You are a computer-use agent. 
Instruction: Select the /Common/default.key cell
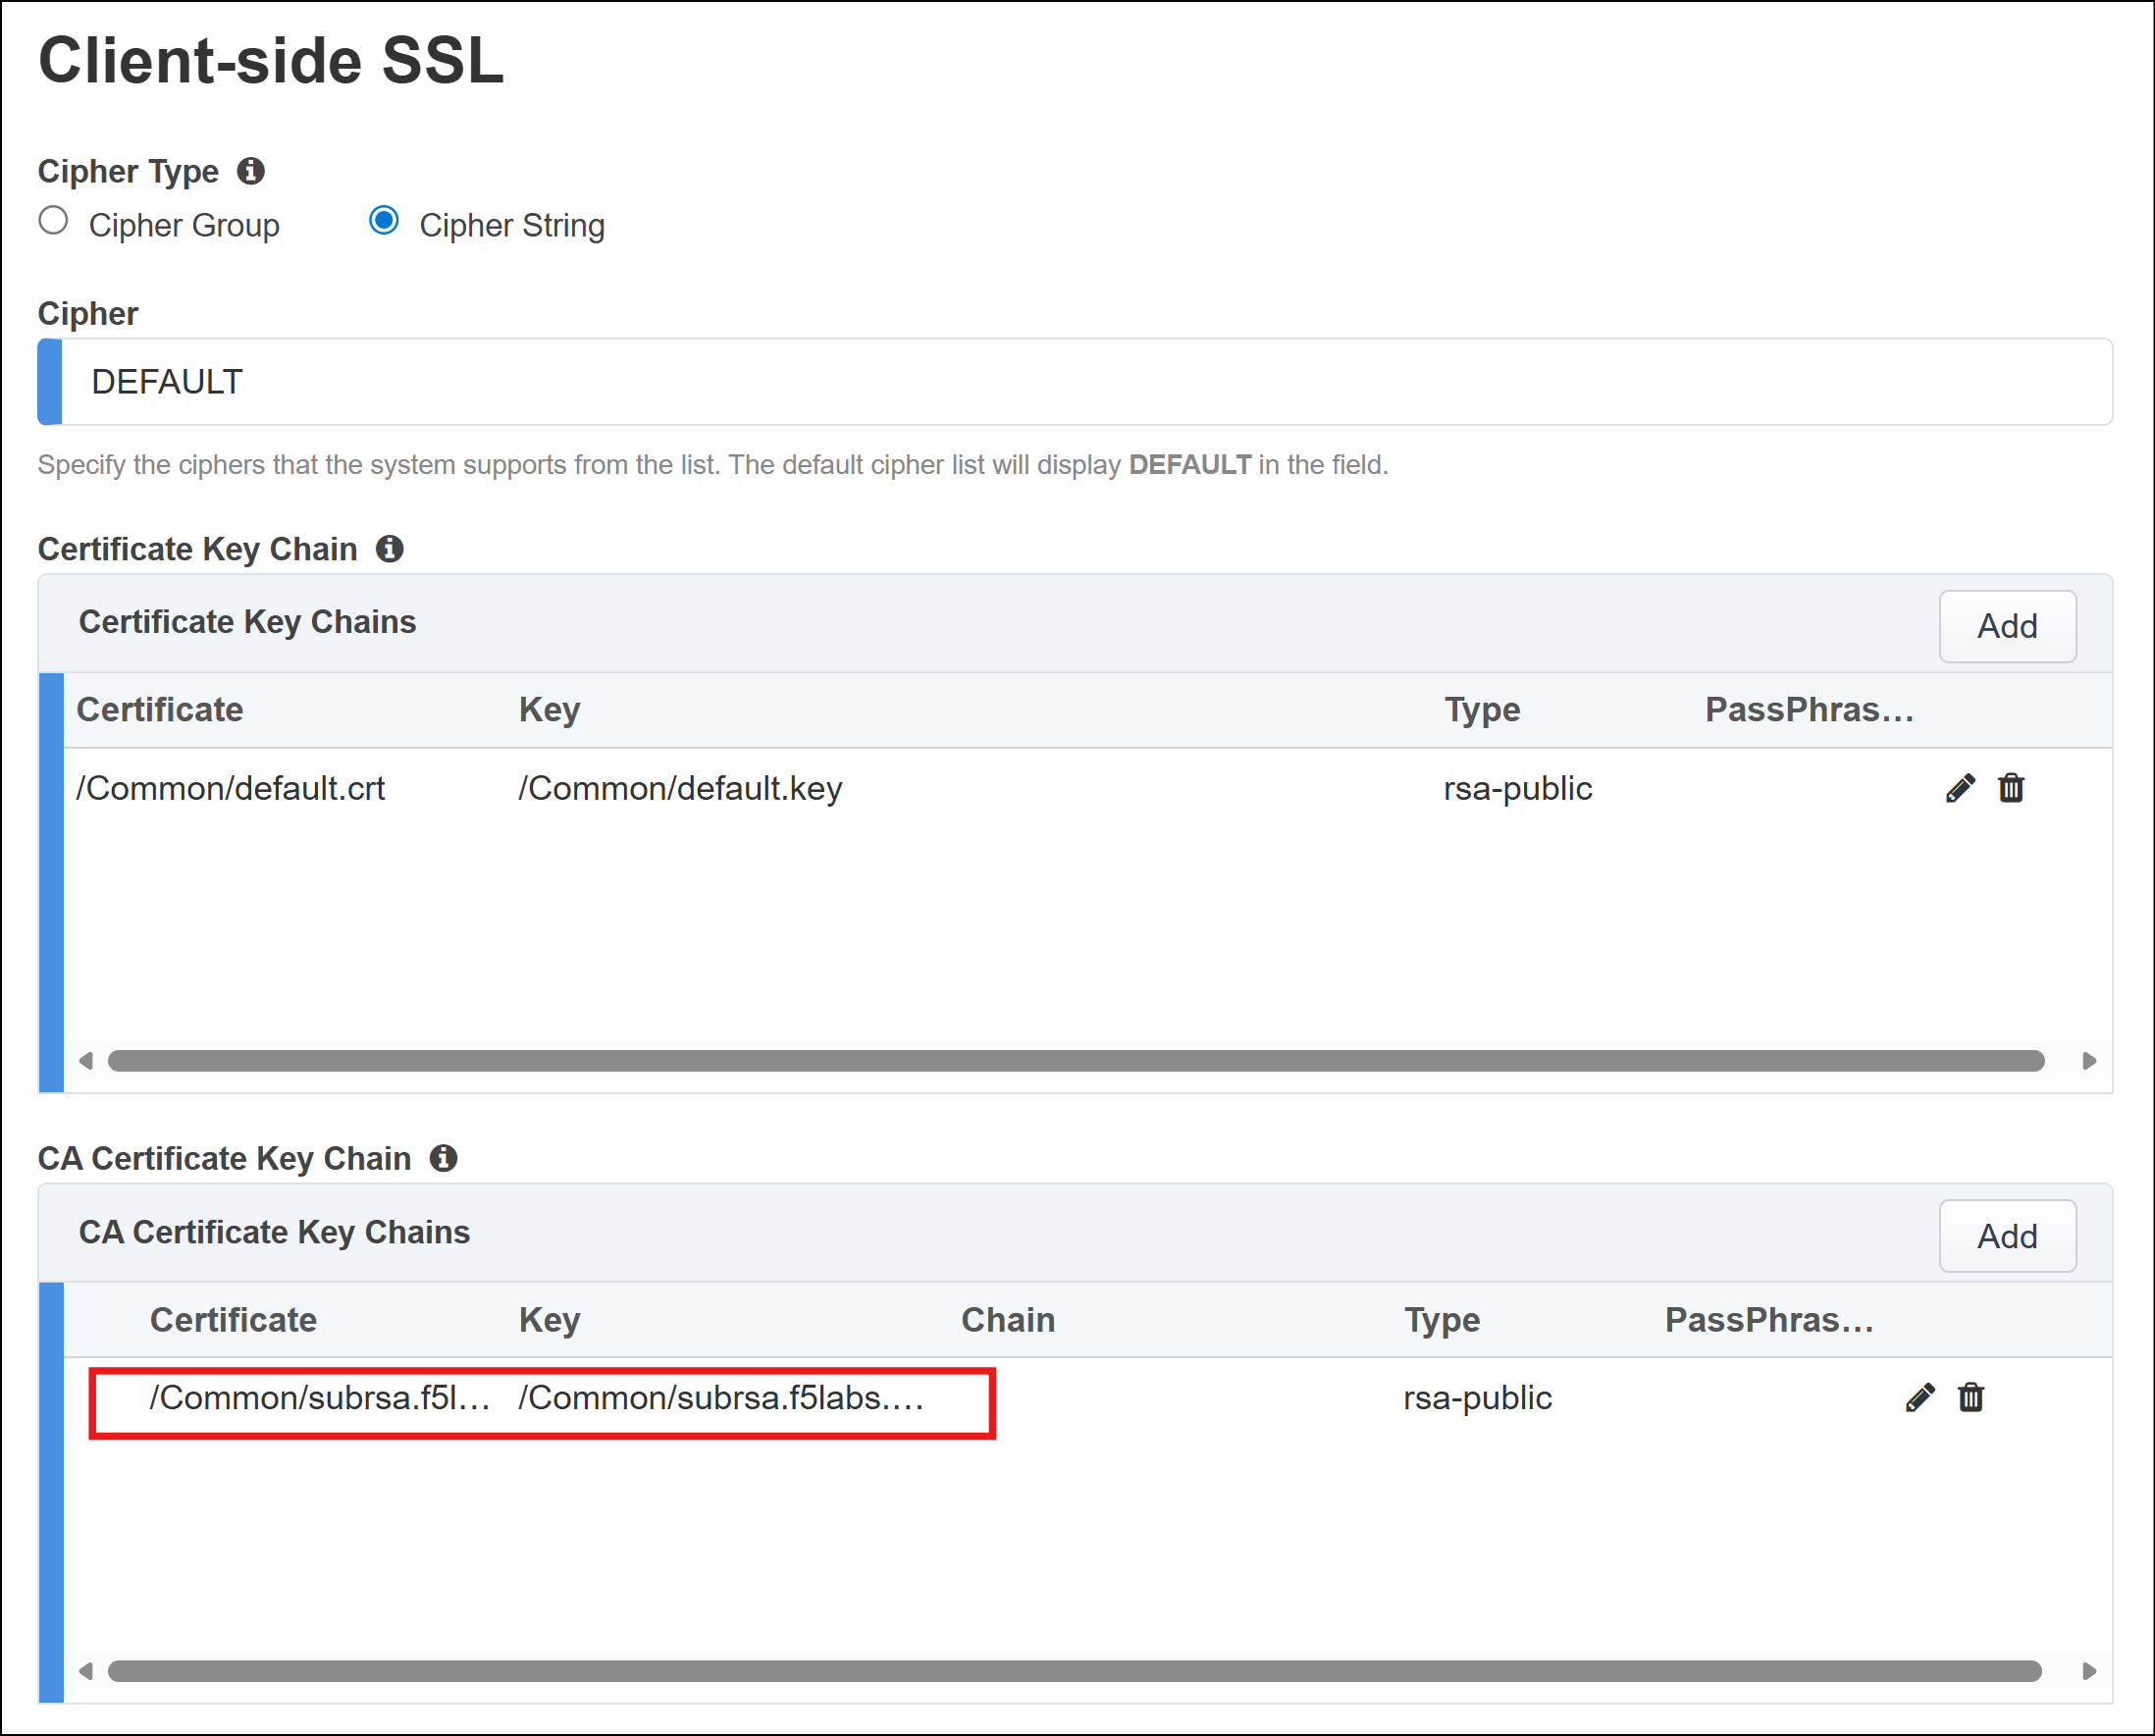[680, 788]
